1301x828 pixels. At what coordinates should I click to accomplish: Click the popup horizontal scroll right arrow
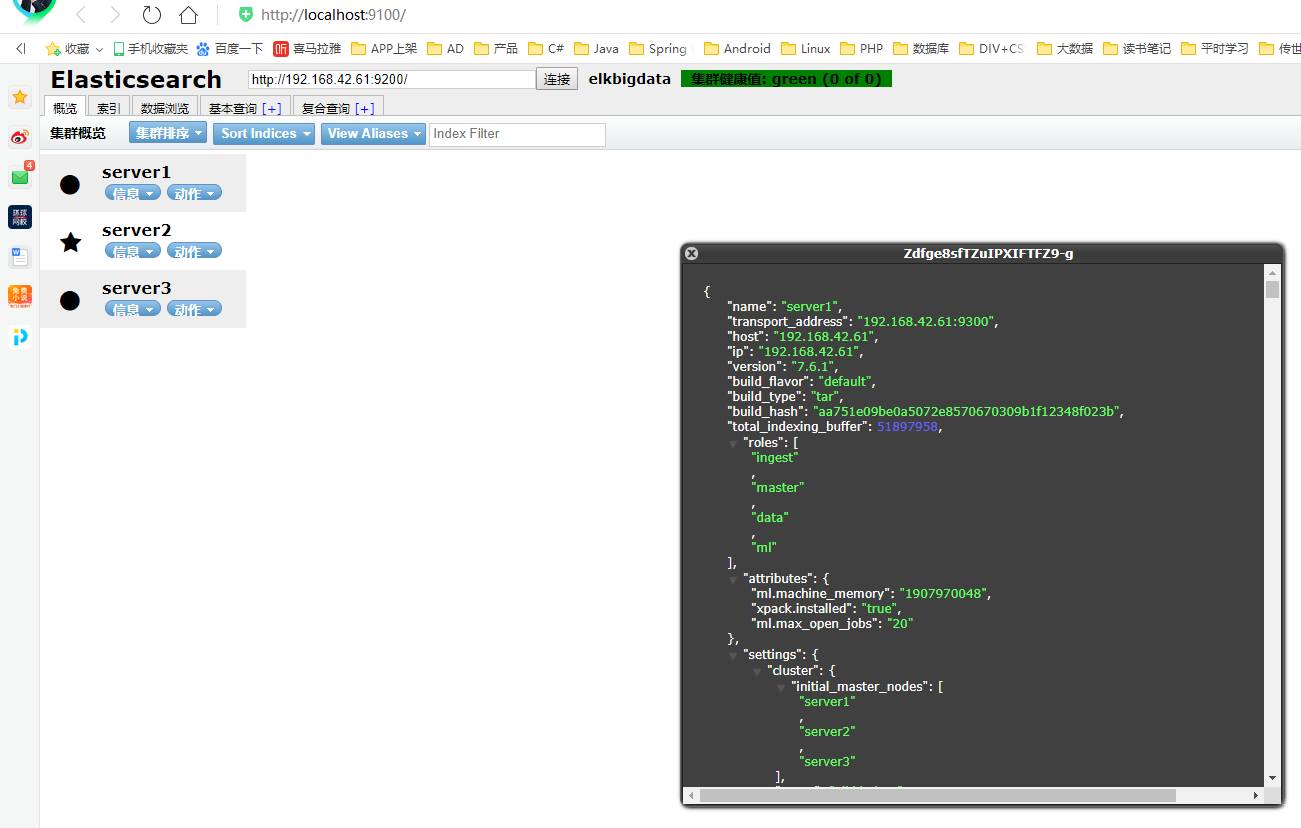tap(1256, 796)
